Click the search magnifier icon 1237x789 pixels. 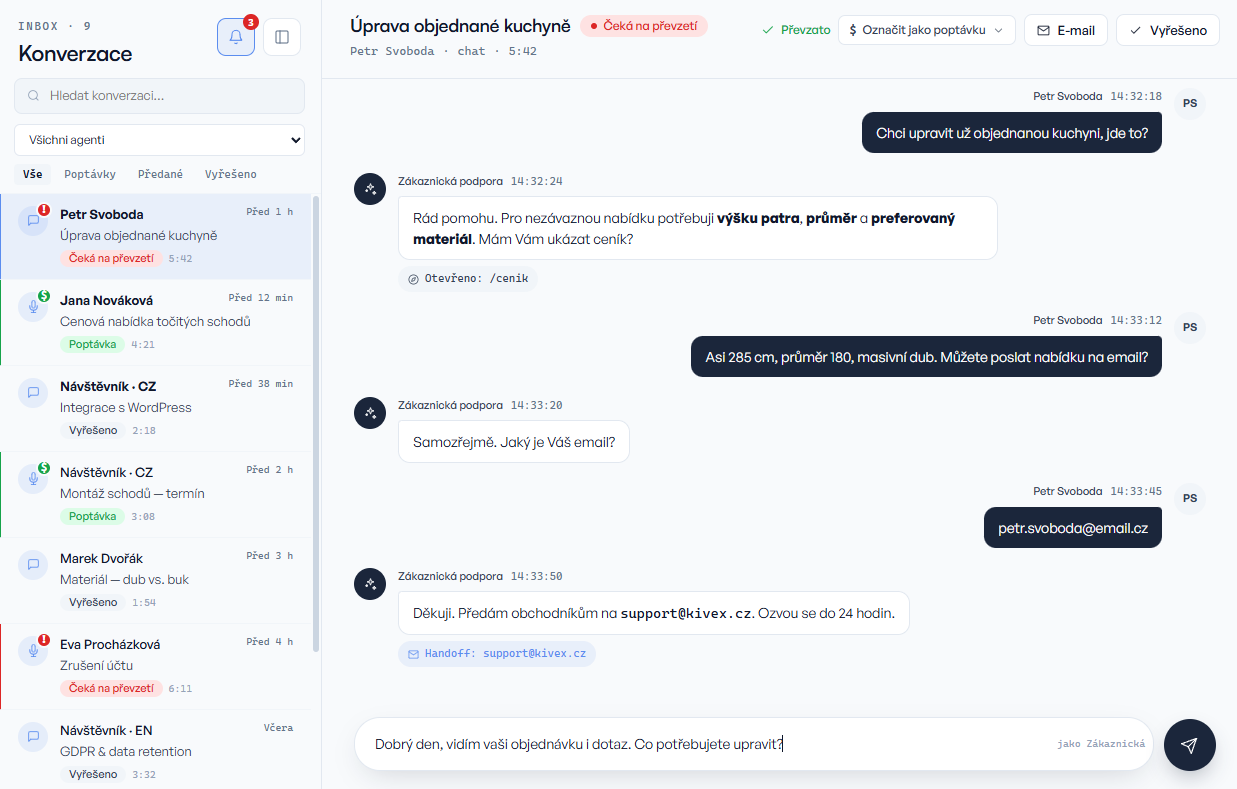coord(34,96)
